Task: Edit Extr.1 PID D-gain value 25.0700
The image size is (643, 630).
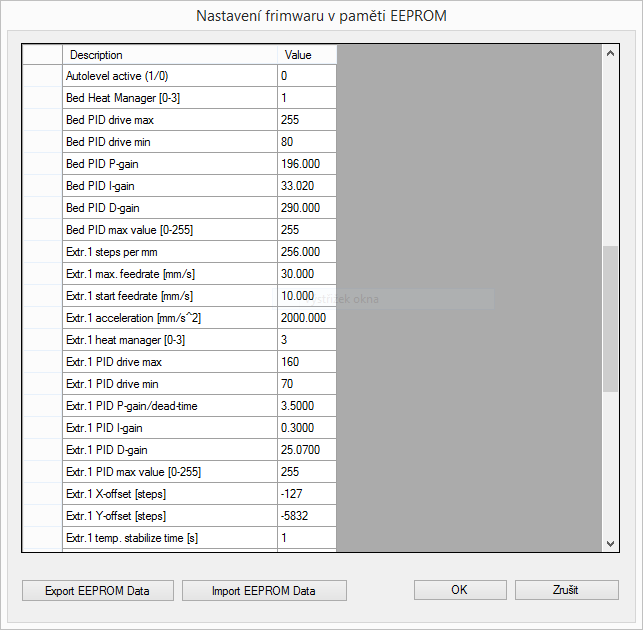Action: pyautogui.click(x=307, y=450)
